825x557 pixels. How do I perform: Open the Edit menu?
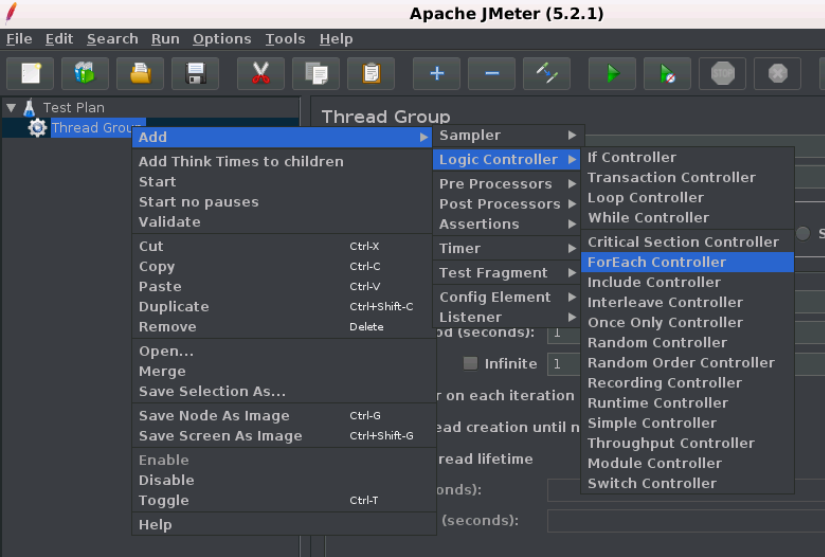tap(59, 39)
